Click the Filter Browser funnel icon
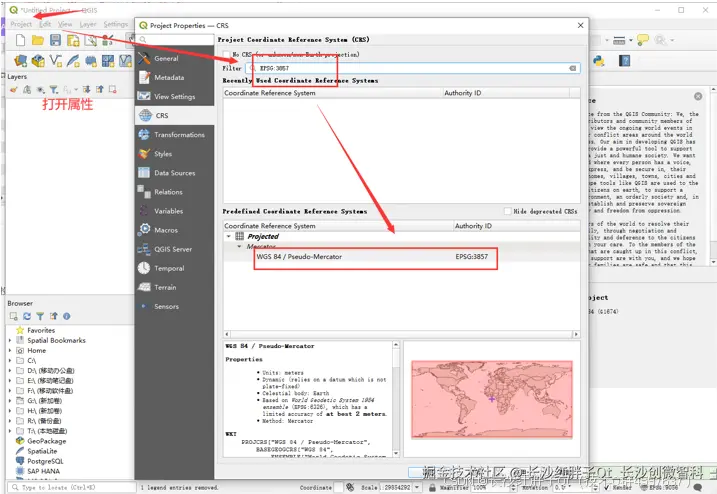Image resolution: width=717 pixels, height=494 pixels. pos(40,316)
